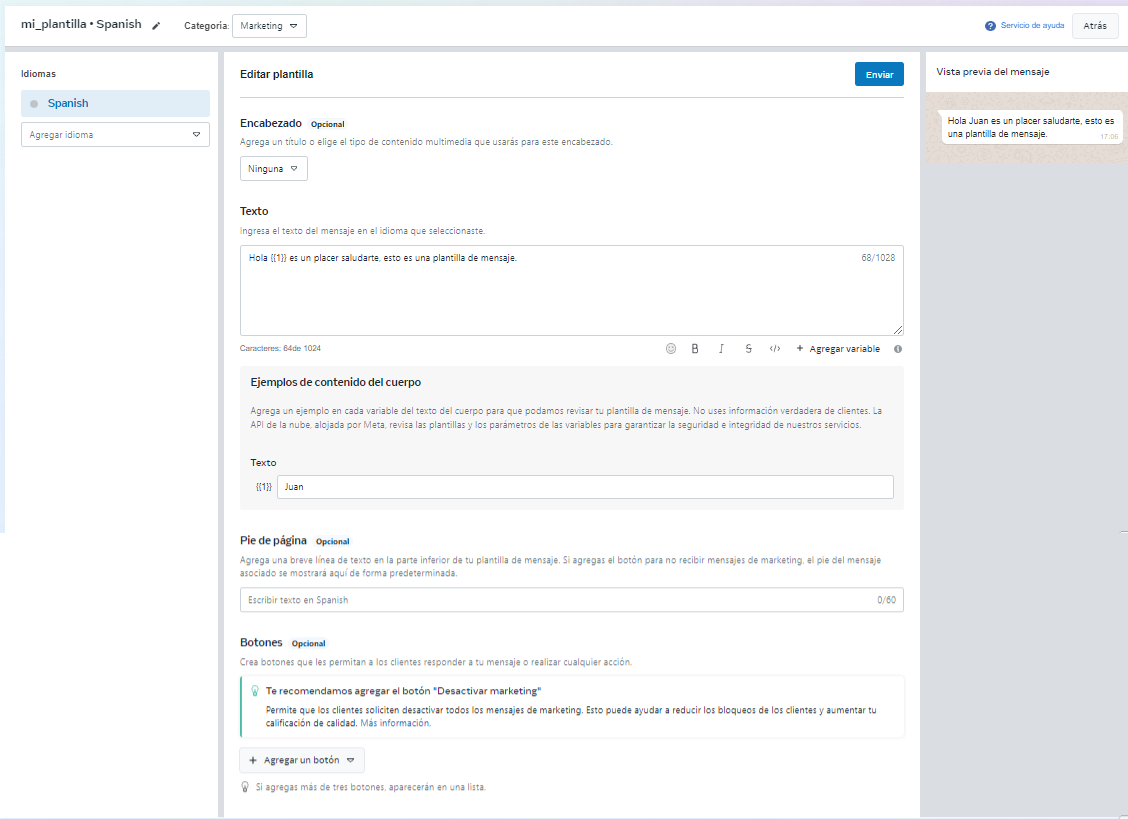Open the emoji picker

pos(671,349)
